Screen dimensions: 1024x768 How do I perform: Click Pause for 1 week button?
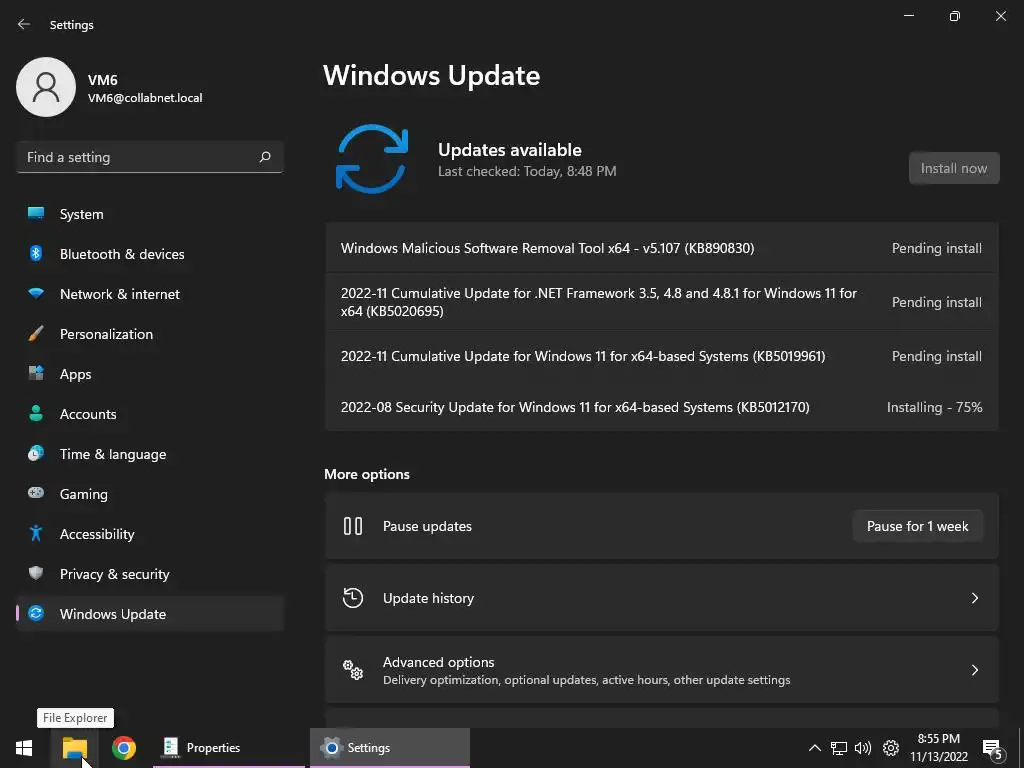click(x=918, y=526)
